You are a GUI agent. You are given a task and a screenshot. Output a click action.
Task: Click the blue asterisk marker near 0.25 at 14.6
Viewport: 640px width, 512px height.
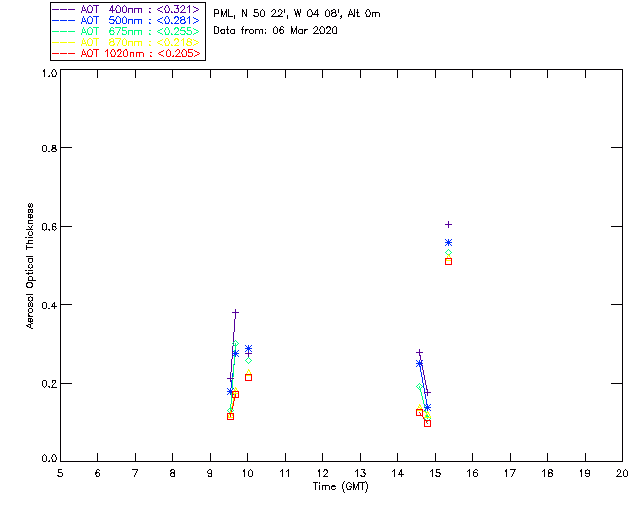pos(420,363)
